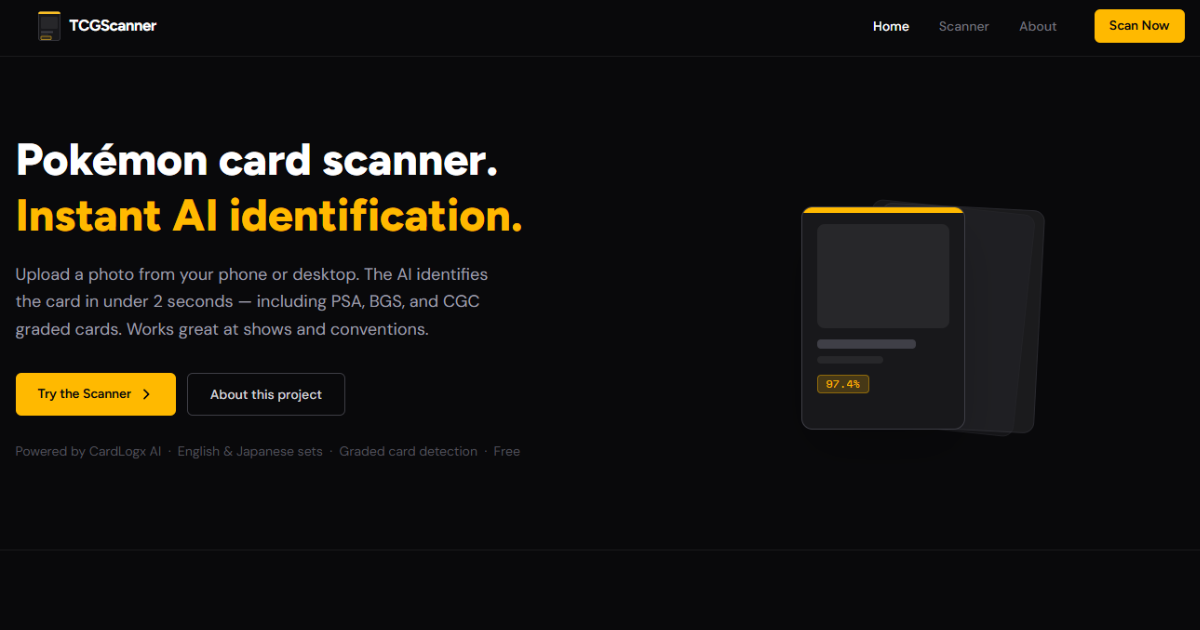
Task: Click the Instant AI identification heading
Action: [x=269, y=215]
